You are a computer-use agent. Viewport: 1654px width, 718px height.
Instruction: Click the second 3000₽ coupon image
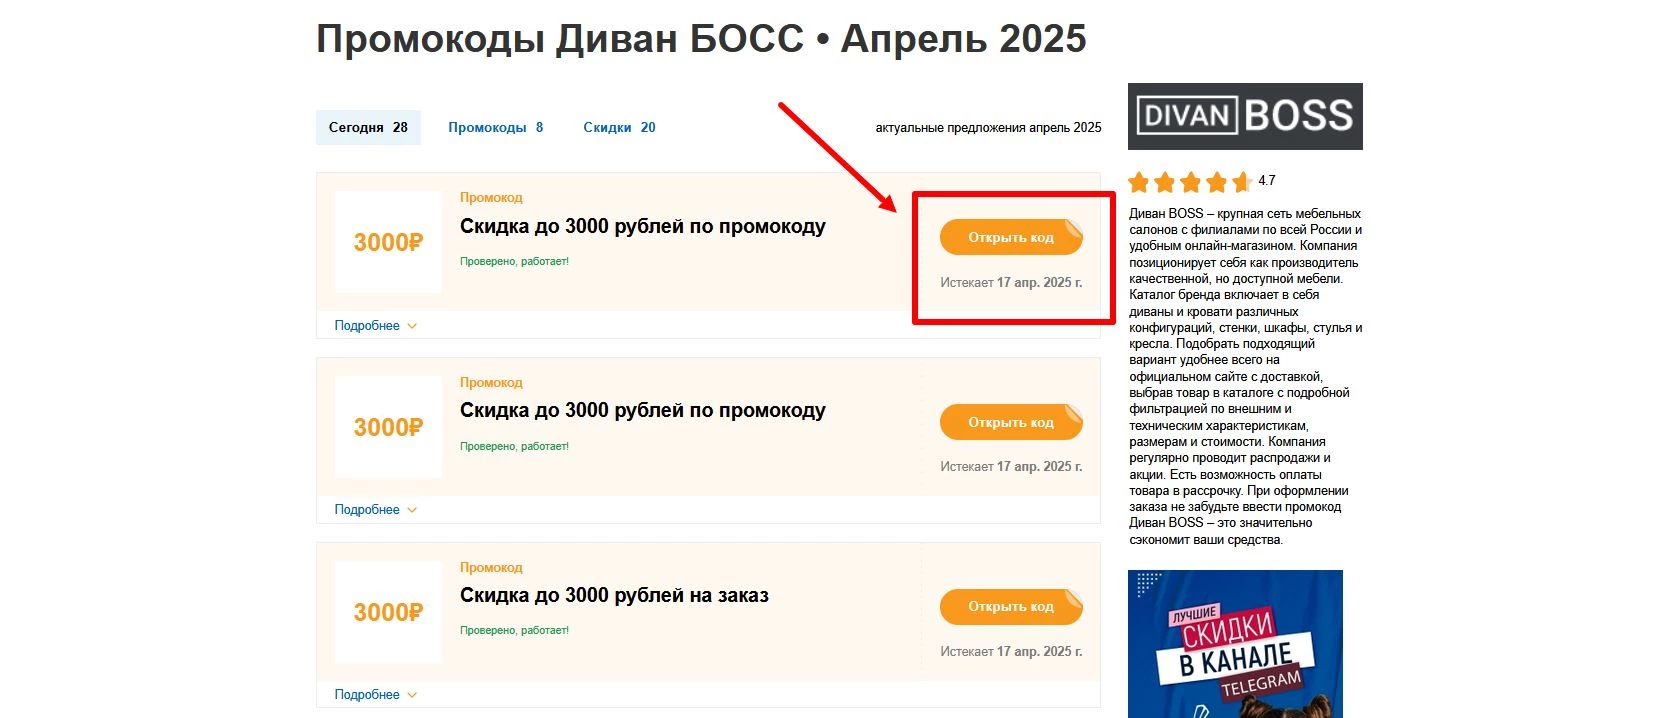tap(388, 427)
